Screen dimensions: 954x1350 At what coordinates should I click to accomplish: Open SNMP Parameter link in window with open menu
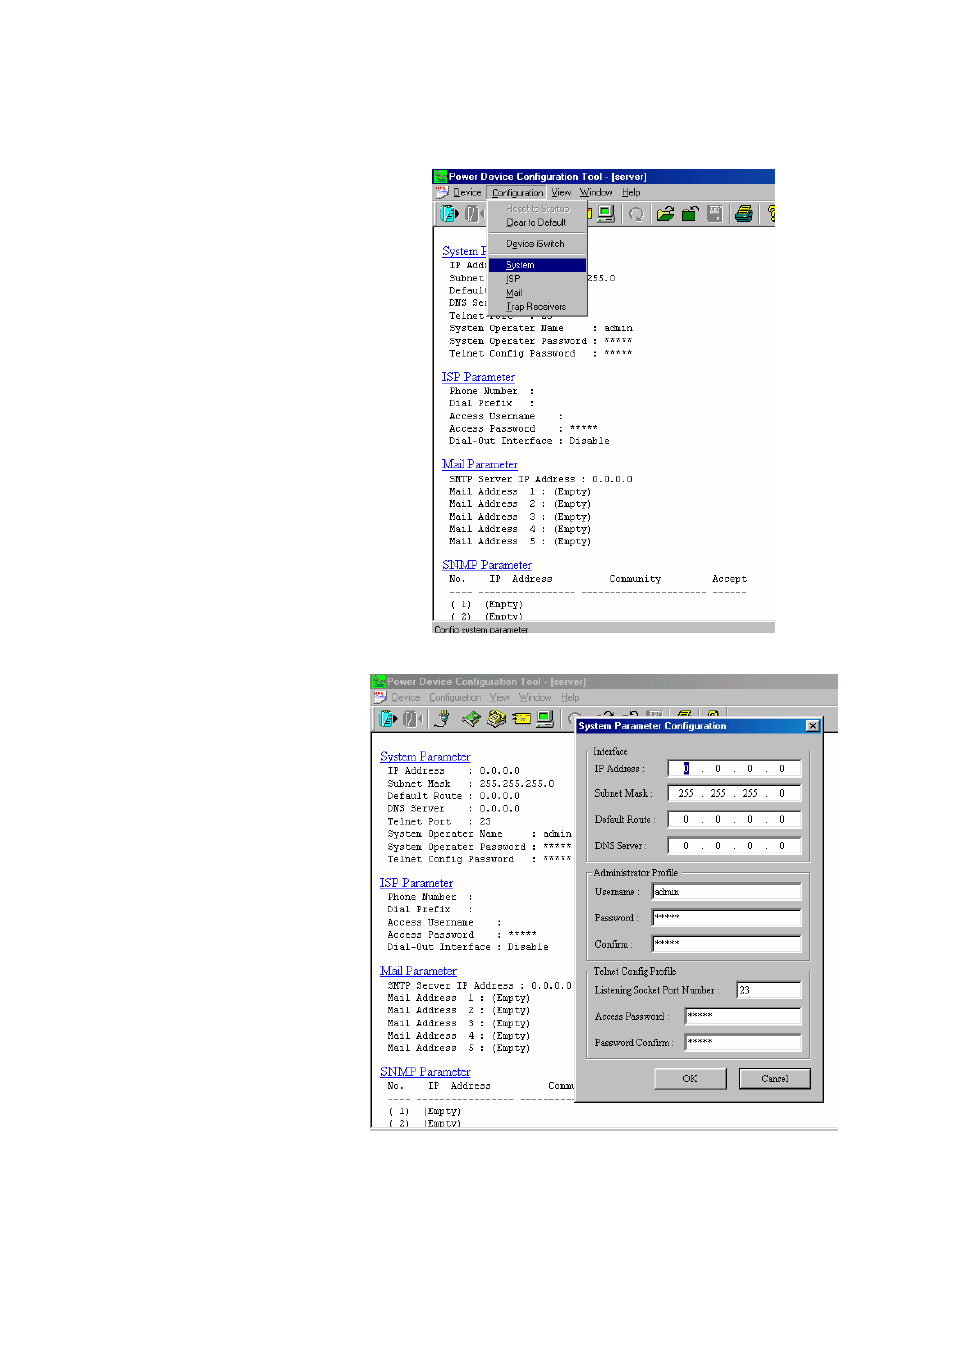click(487, 565)
